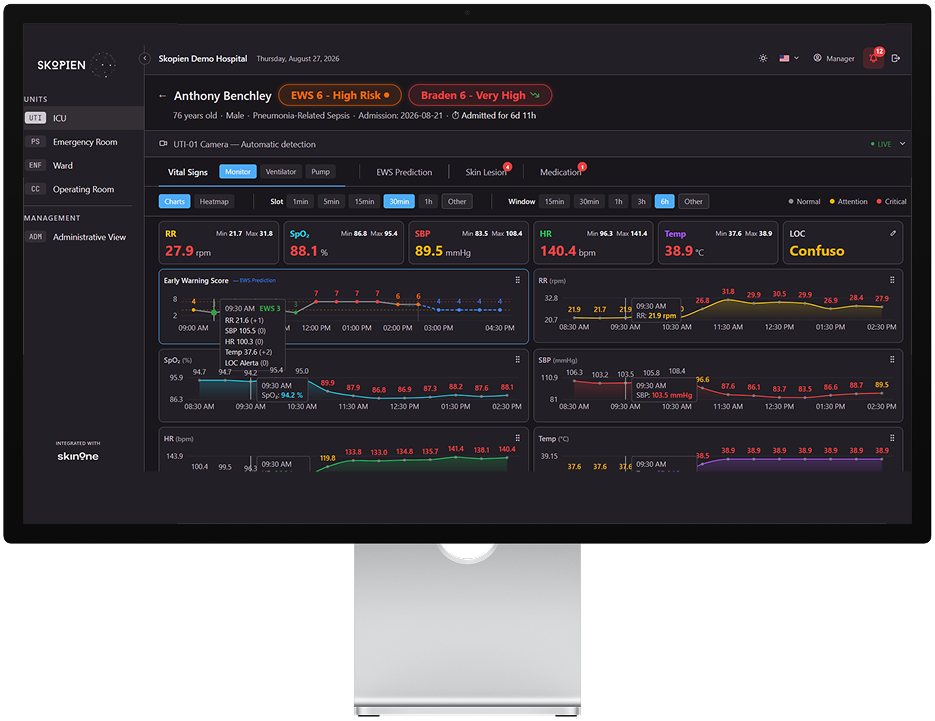Open the Skin Lesion tab
Screen dimensions: 935x721
pyautogui.click(x=486, y=172)
